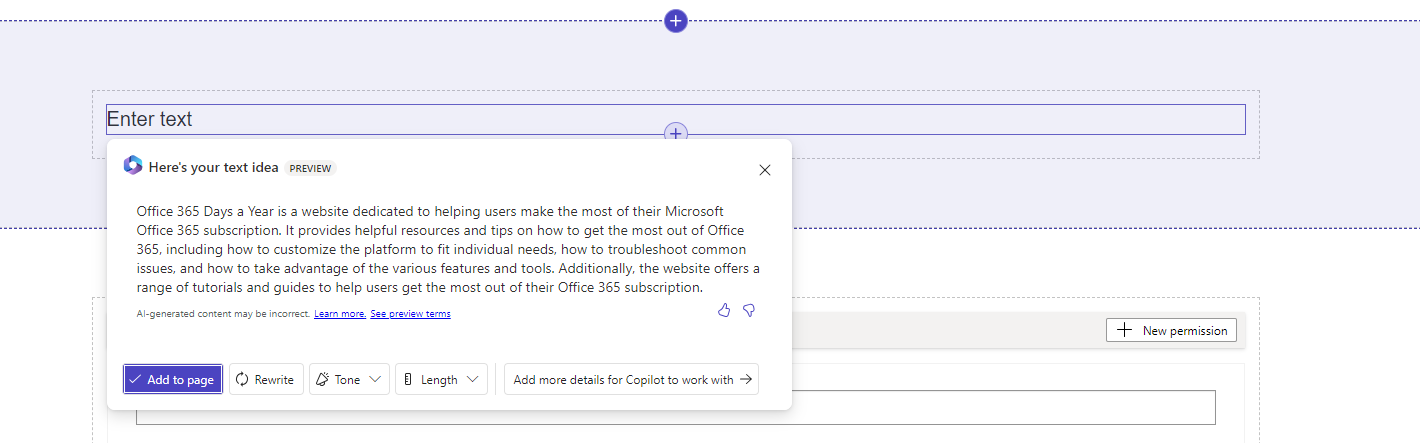This screenshot has height=443, width=1420.
Task: Add the generated text to the page
Action: point(173,380)
